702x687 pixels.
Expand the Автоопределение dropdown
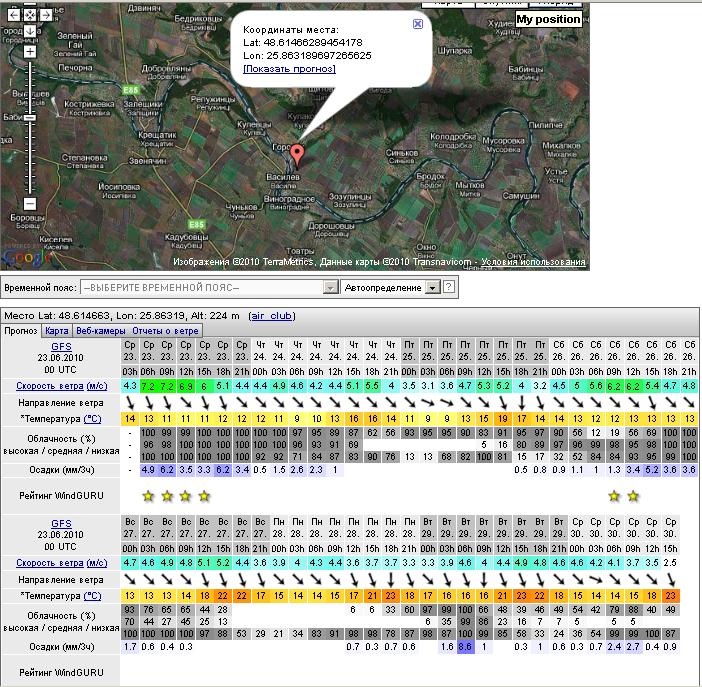tap(432, 287)
